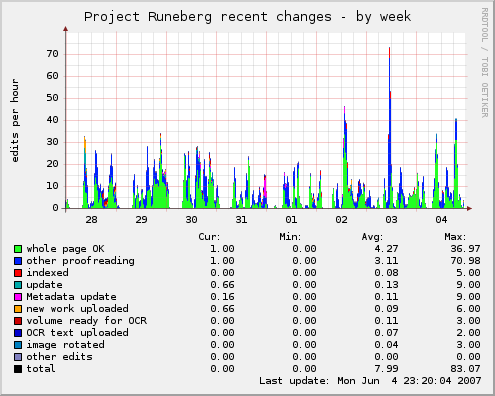Click the 'image rotated' legend swatch
The height and width of the screenshot is (396, 495).
18,345
